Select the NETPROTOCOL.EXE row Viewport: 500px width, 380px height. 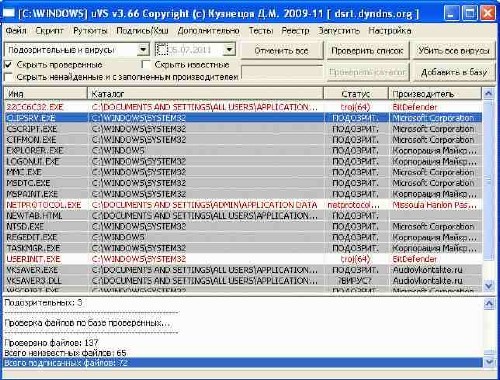coord(243,205)
